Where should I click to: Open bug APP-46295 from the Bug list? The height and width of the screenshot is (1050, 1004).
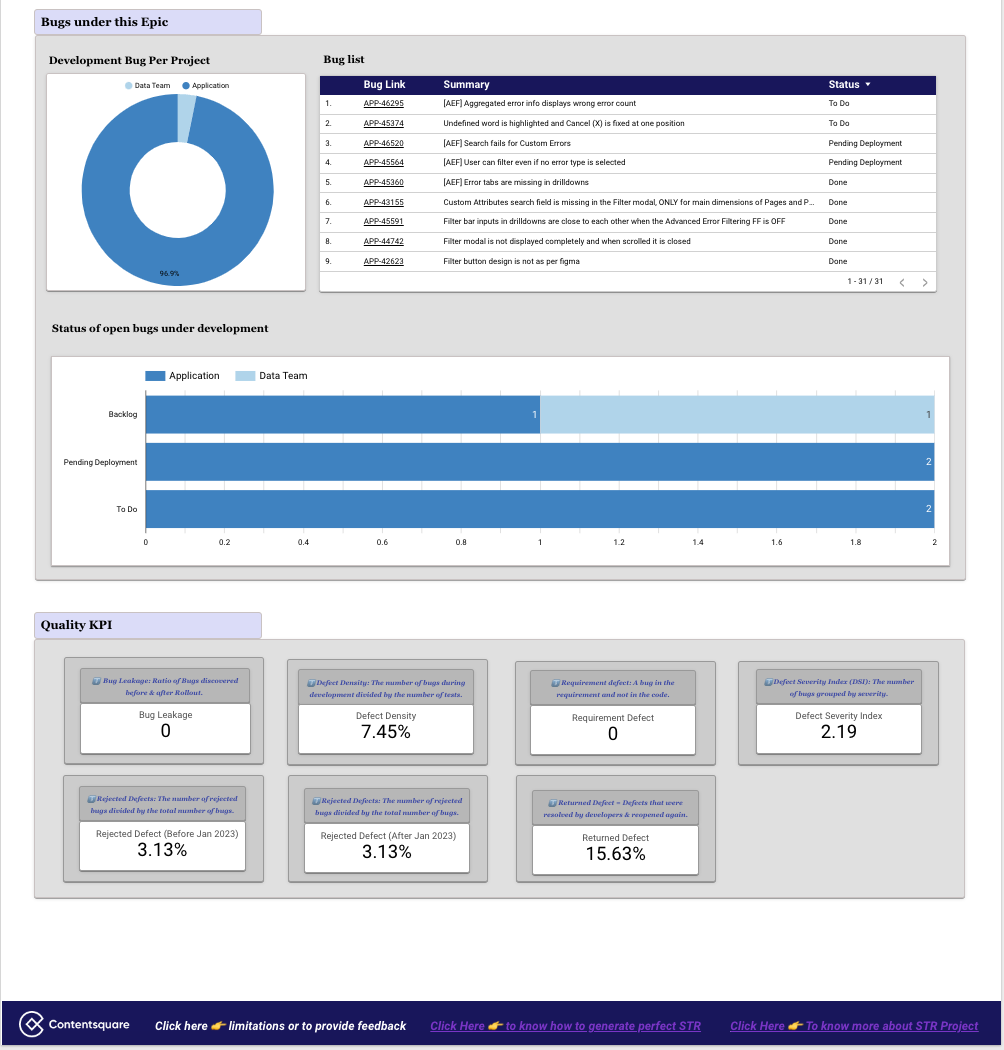[384, 103]
